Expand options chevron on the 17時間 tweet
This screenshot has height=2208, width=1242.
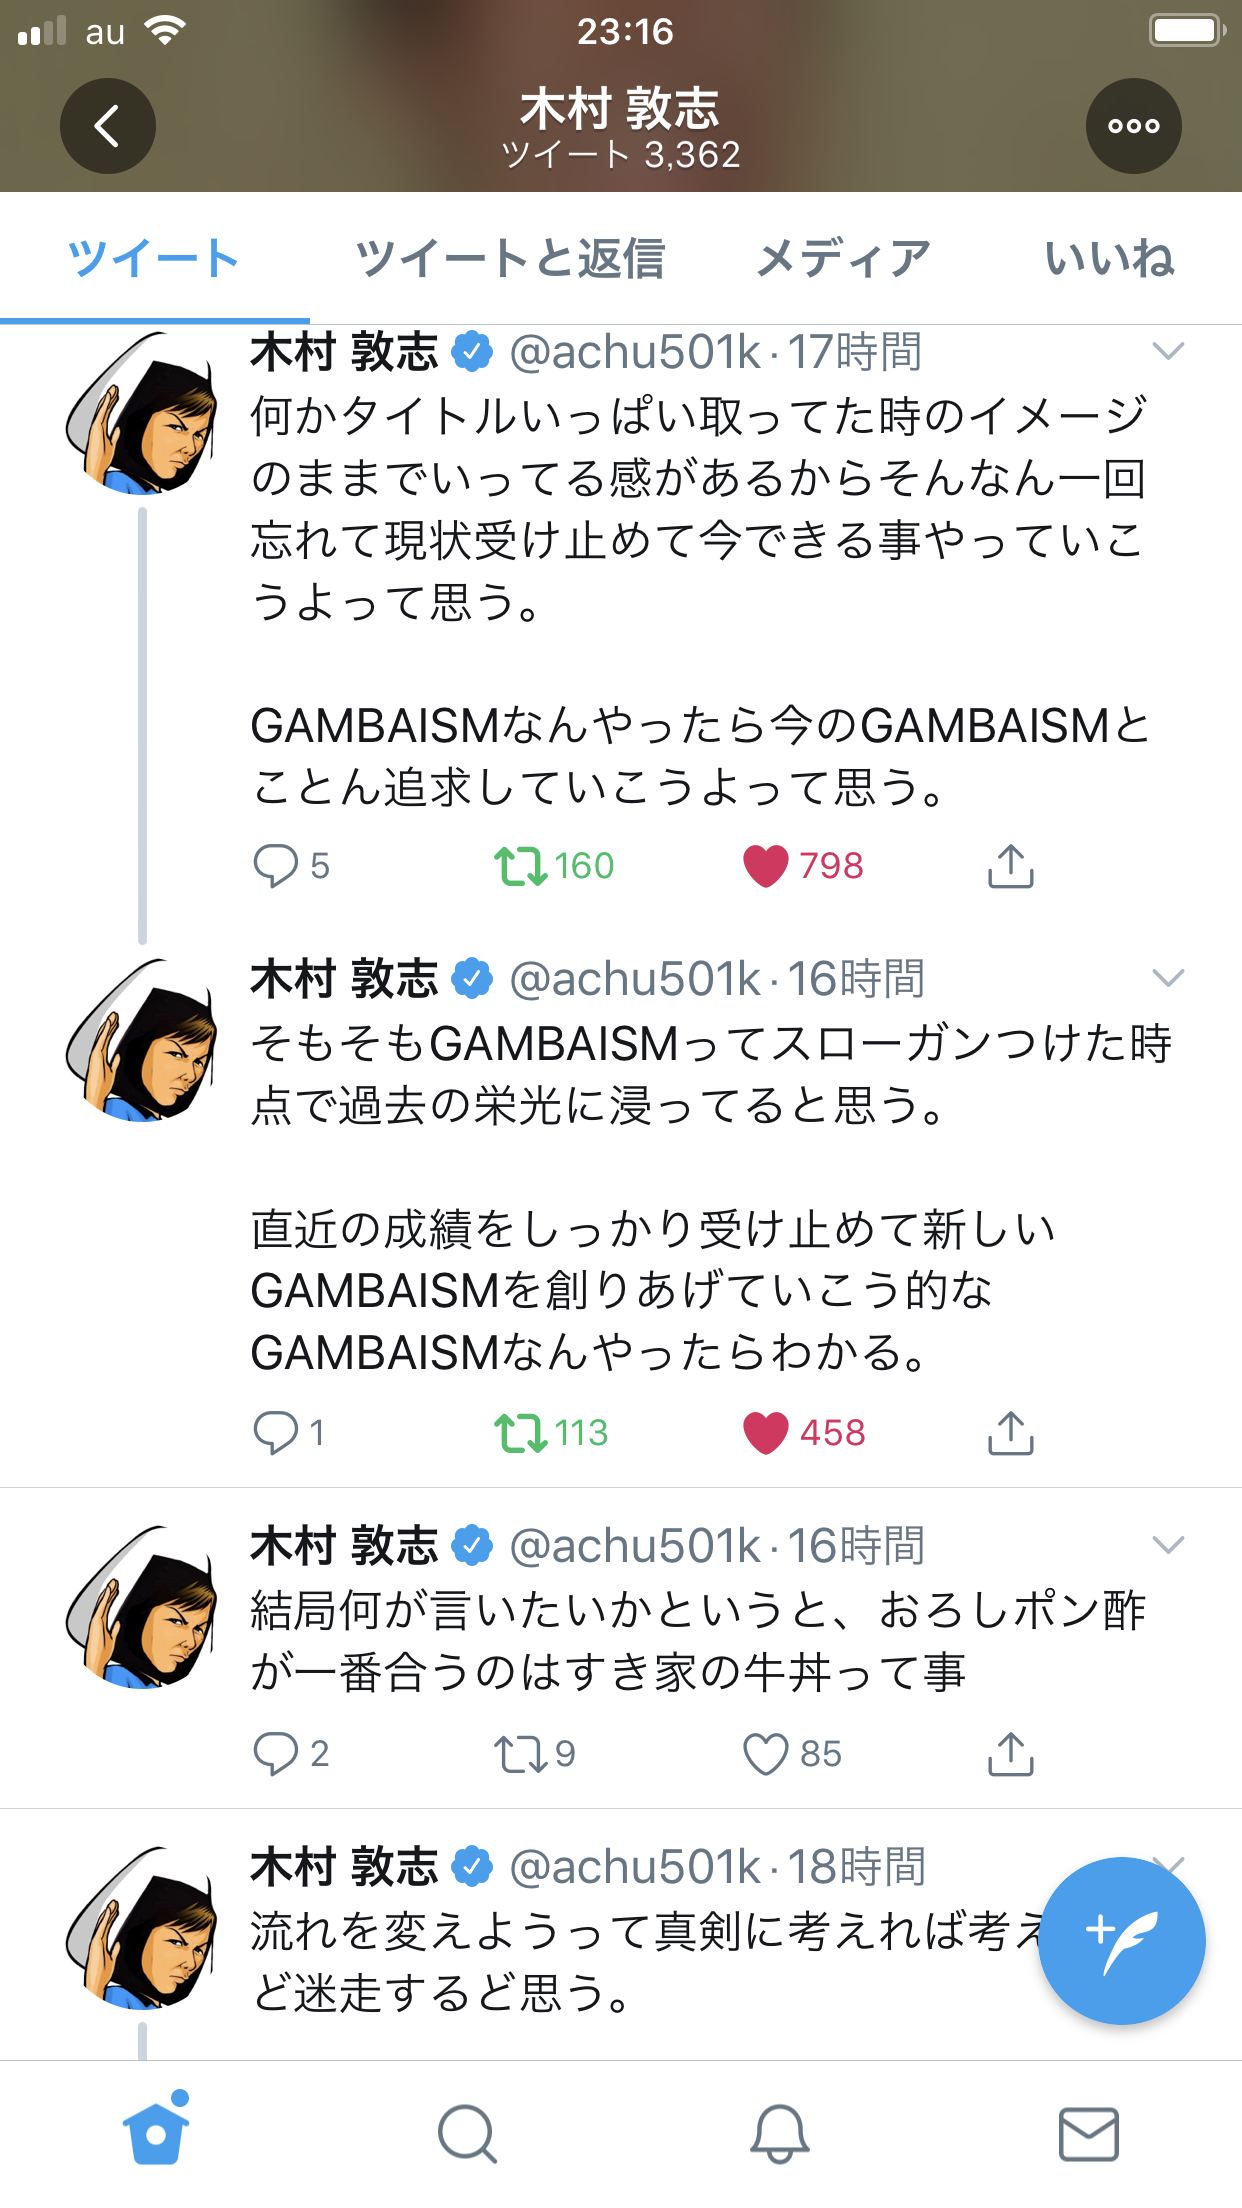coord(1168,351)
